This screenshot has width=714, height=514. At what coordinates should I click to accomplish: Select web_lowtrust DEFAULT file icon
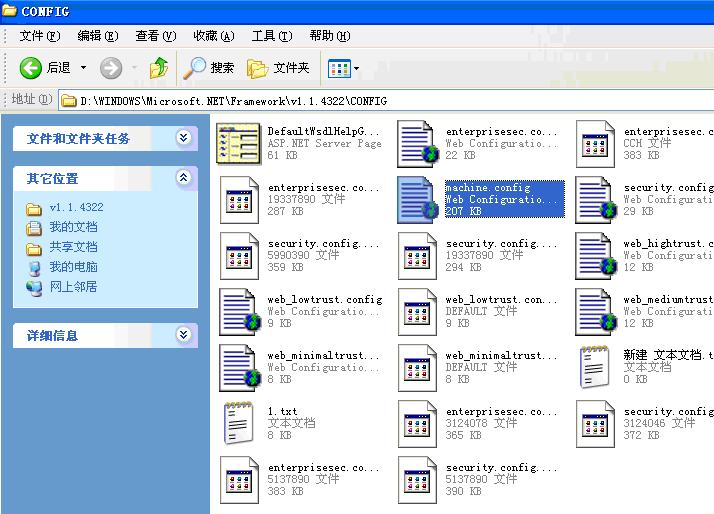point(417,312)
